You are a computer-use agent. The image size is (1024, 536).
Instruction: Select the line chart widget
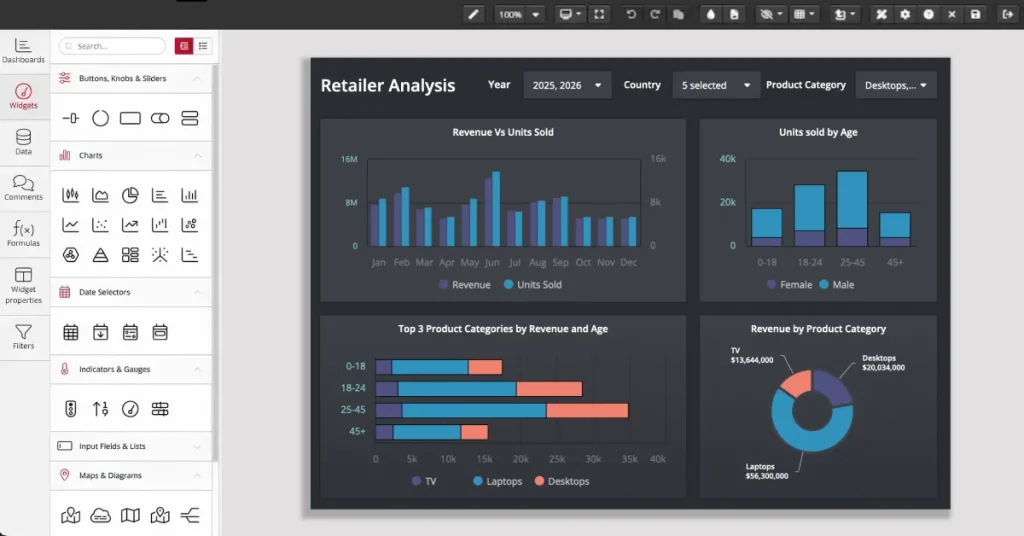pyautogui.click(x=71, y=225)
